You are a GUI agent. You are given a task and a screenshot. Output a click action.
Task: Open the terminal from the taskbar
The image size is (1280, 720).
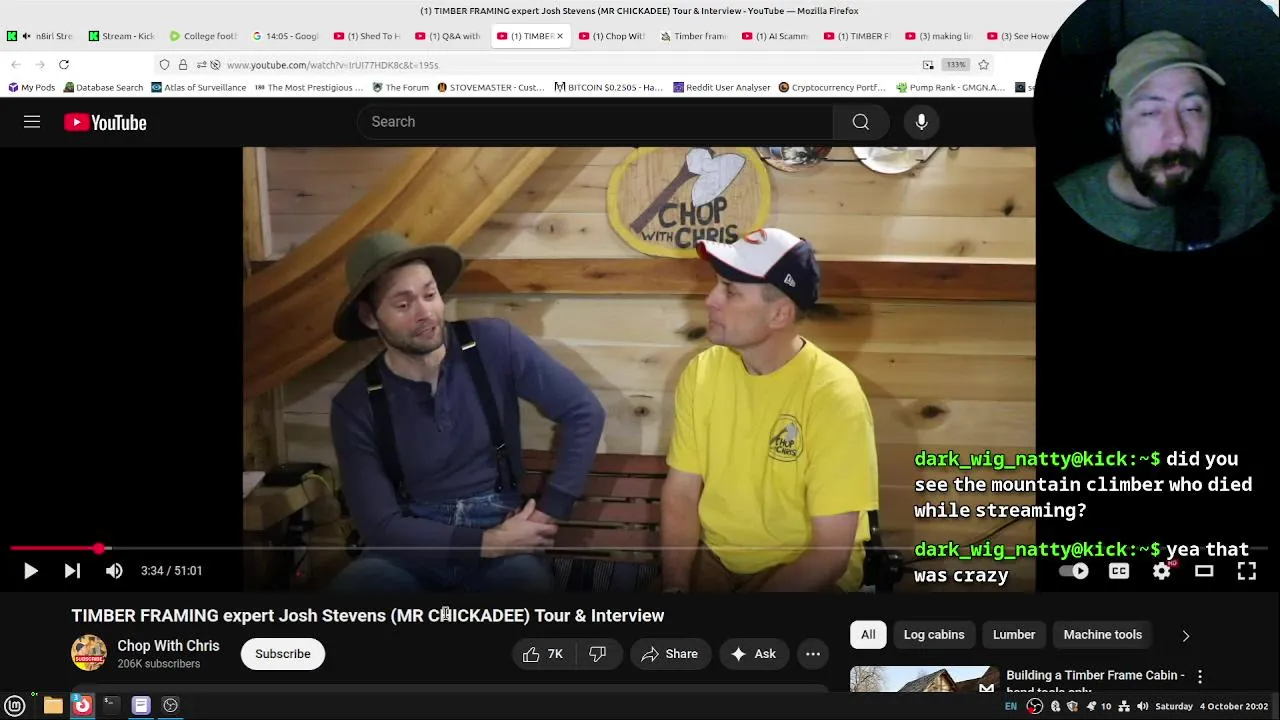tap(111, 706)
